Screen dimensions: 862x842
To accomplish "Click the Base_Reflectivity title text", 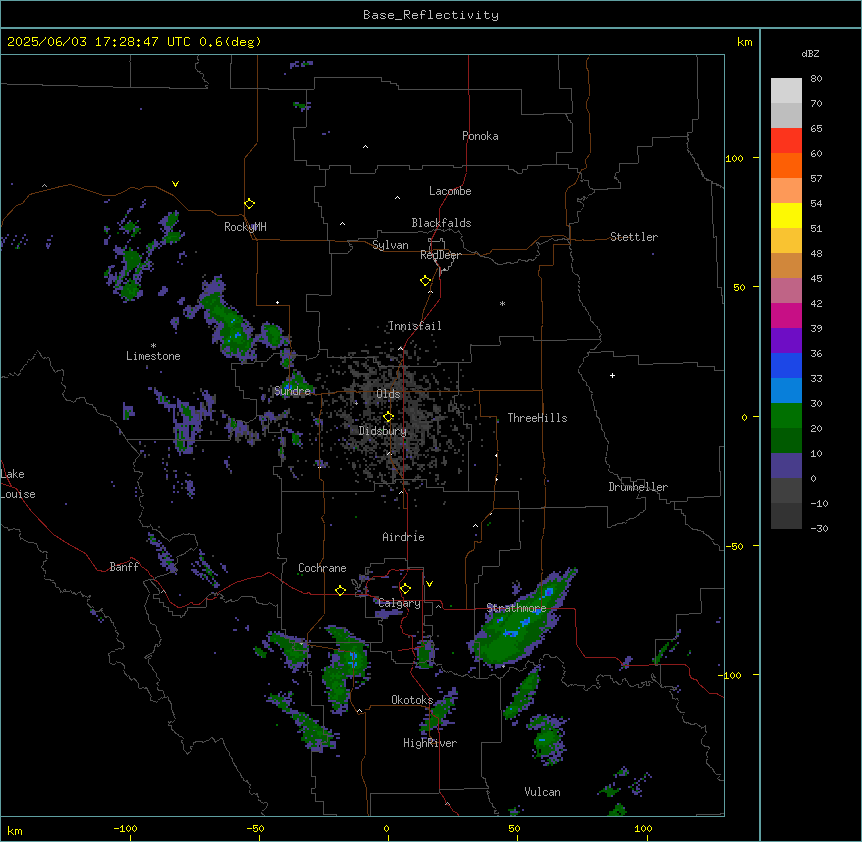I will 431,15.
